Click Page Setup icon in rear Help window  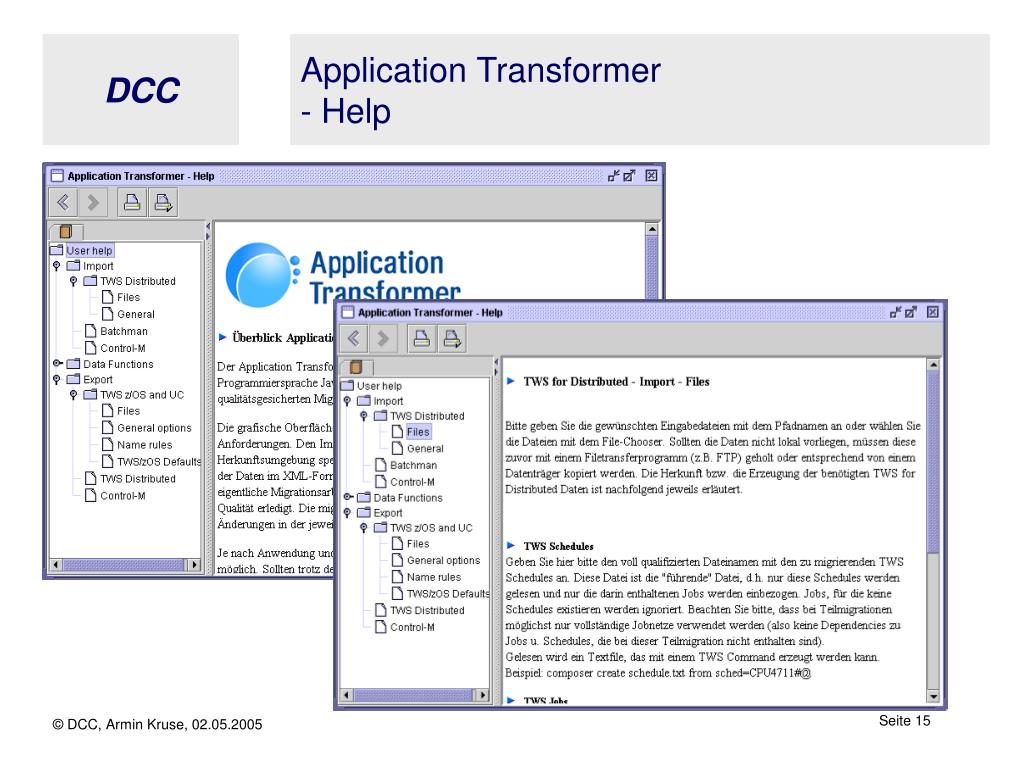pyautogui.click(x=163, y=202)
